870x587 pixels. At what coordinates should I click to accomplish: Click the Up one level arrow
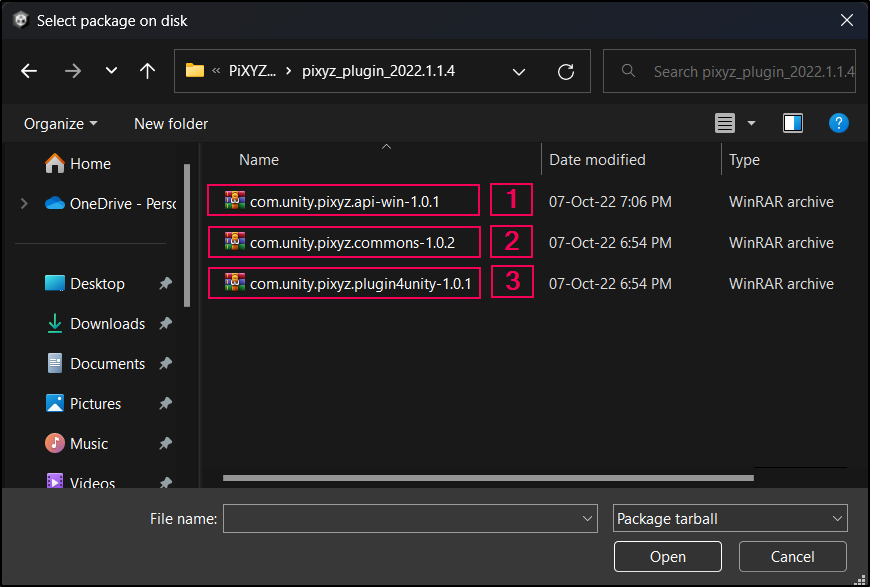coord(148,71)
